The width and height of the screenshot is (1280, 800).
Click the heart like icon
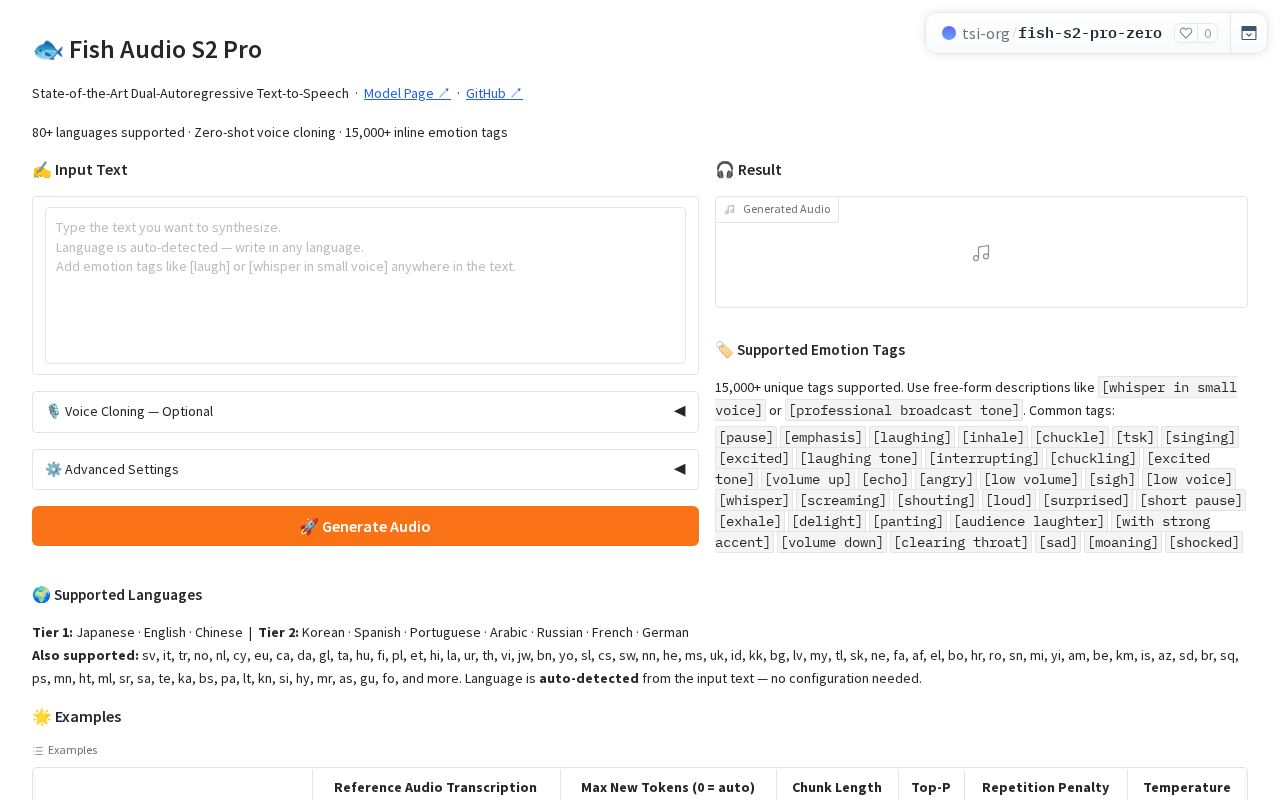[1186, 33]
